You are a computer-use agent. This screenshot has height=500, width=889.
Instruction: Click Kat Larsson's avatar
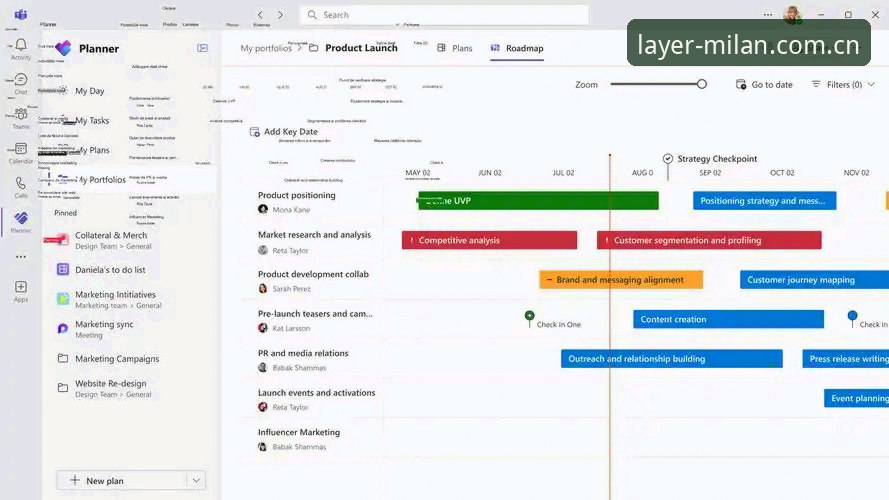[263, 328]
